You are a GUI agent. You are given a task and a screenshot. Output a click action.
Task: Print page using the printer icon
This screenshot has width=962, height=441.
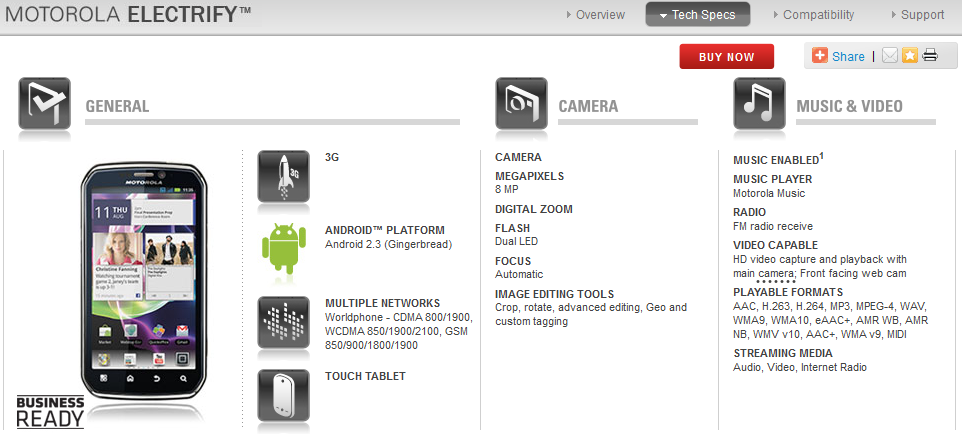(930, 55)
